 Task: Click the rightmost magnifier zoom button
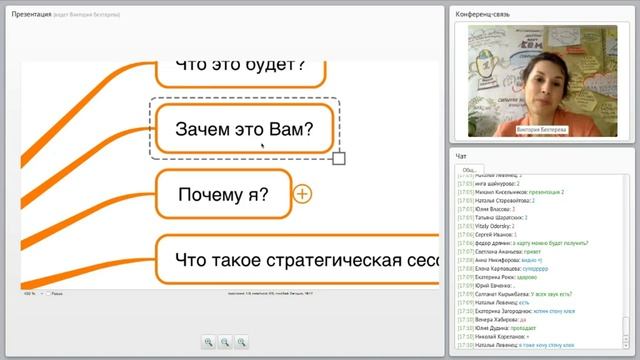click(242, 342)
